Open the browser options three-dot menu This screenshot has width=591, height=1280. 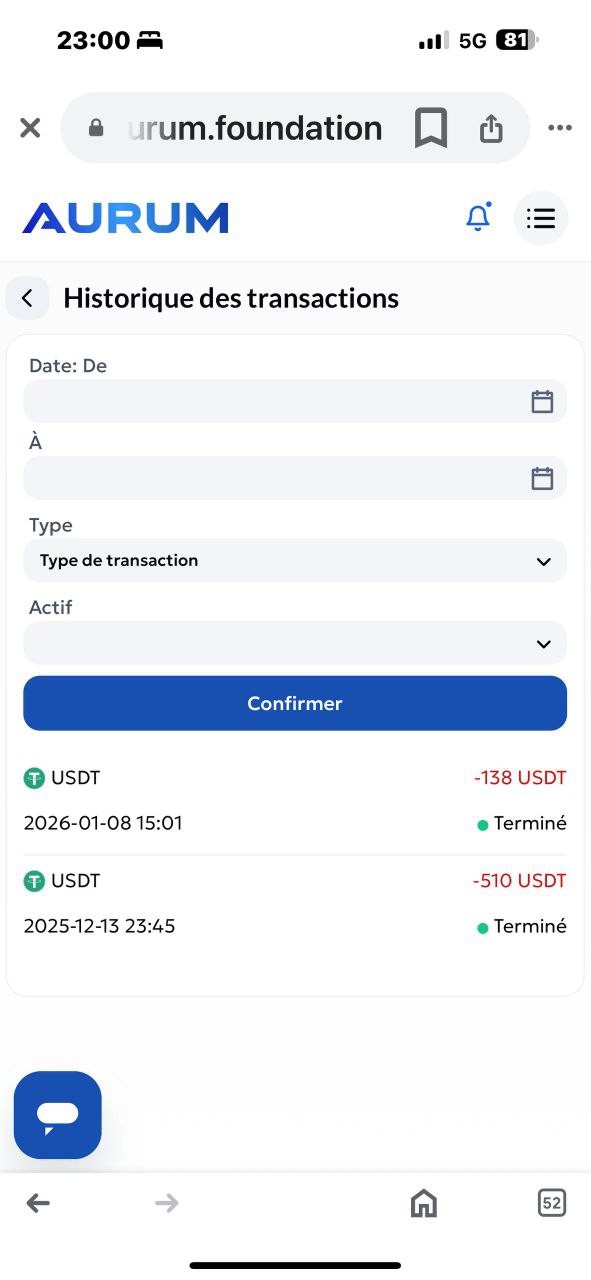click(559, 127)
